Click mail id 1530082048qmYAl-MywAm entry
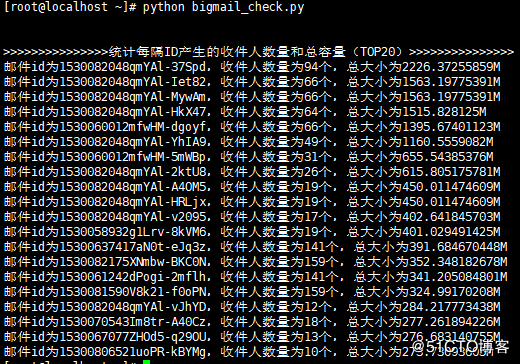This screenshot has width=520, height=364. [252, 97]
